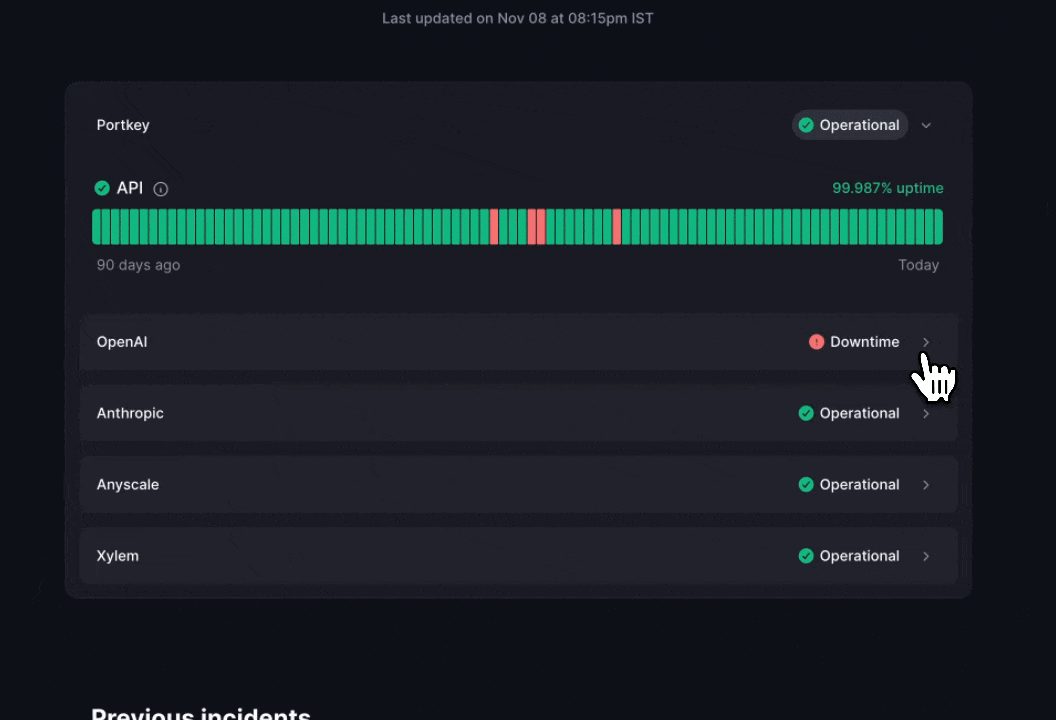
Task: Click the Operational check icon on Xylem row
Action: [806, 556]
